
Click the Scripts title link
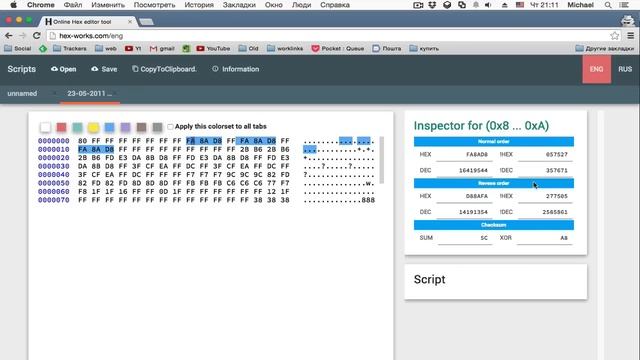click(x=21, y=69)
